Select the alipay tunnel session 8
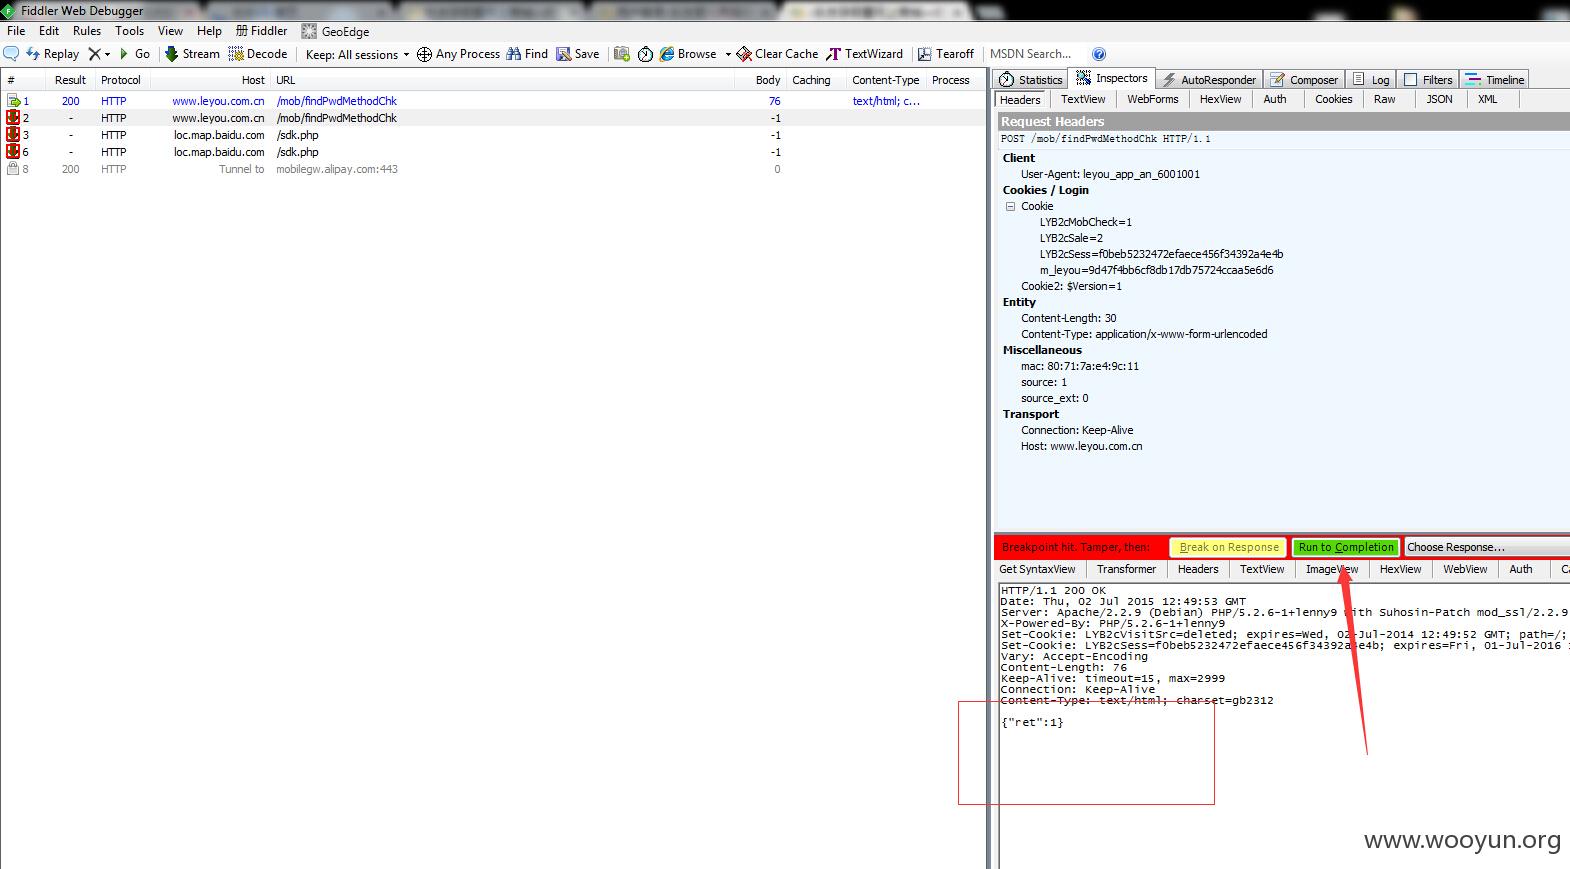 (x=493, y=169)
